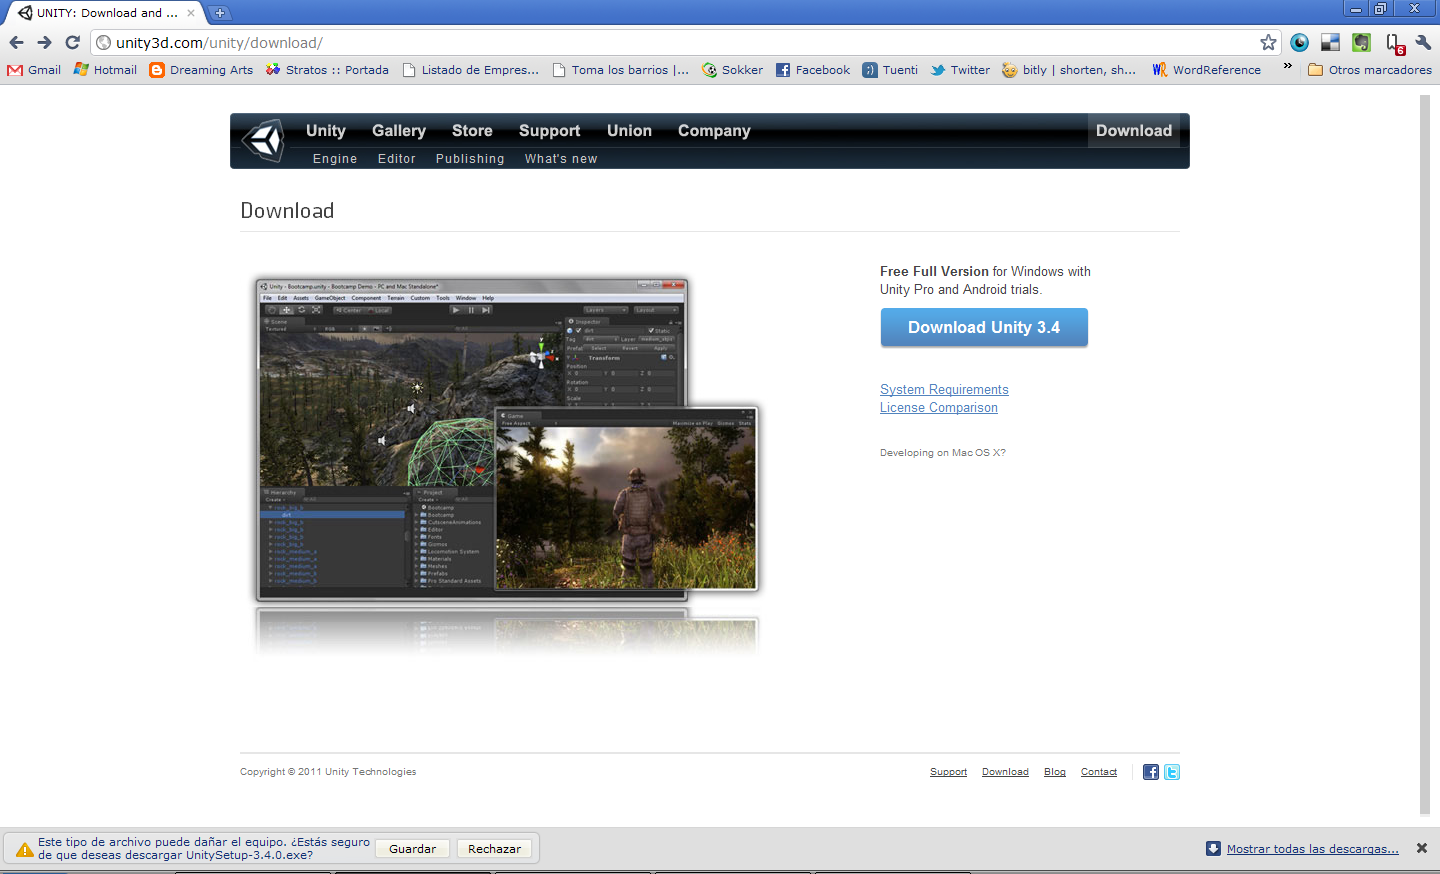Open the Otros marcadores folder
Image resolution: width=1440 pixels, height=874 pixels.
click(1370, 70)
